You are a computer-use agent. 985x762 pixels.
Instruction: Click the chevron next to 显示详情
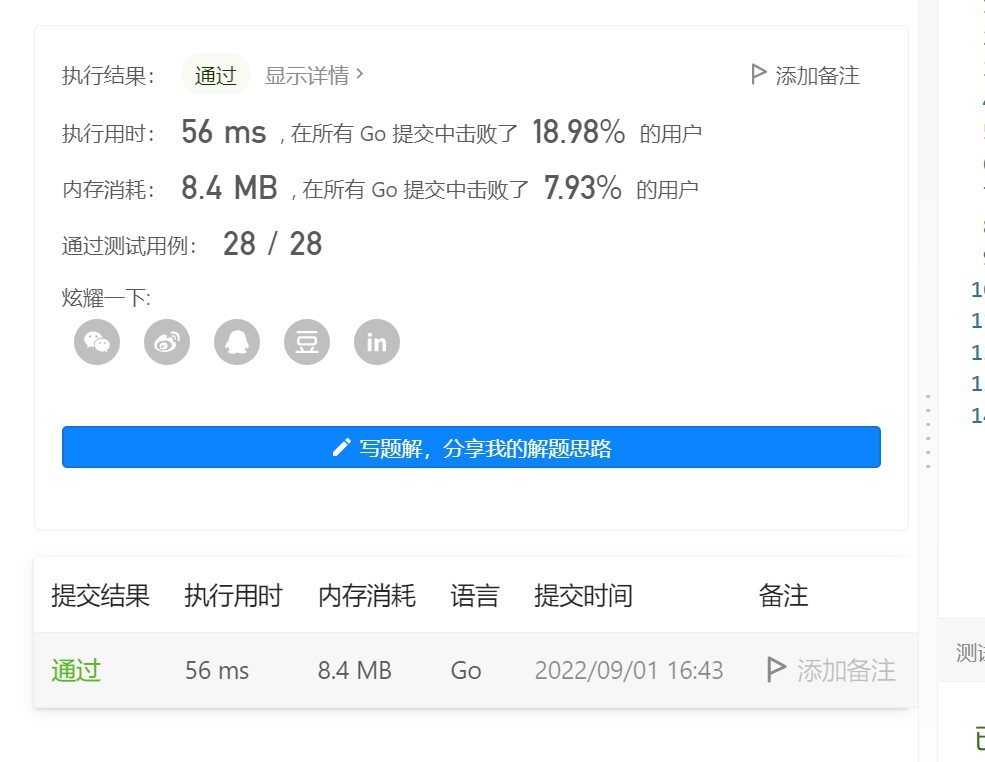[359, 73]
